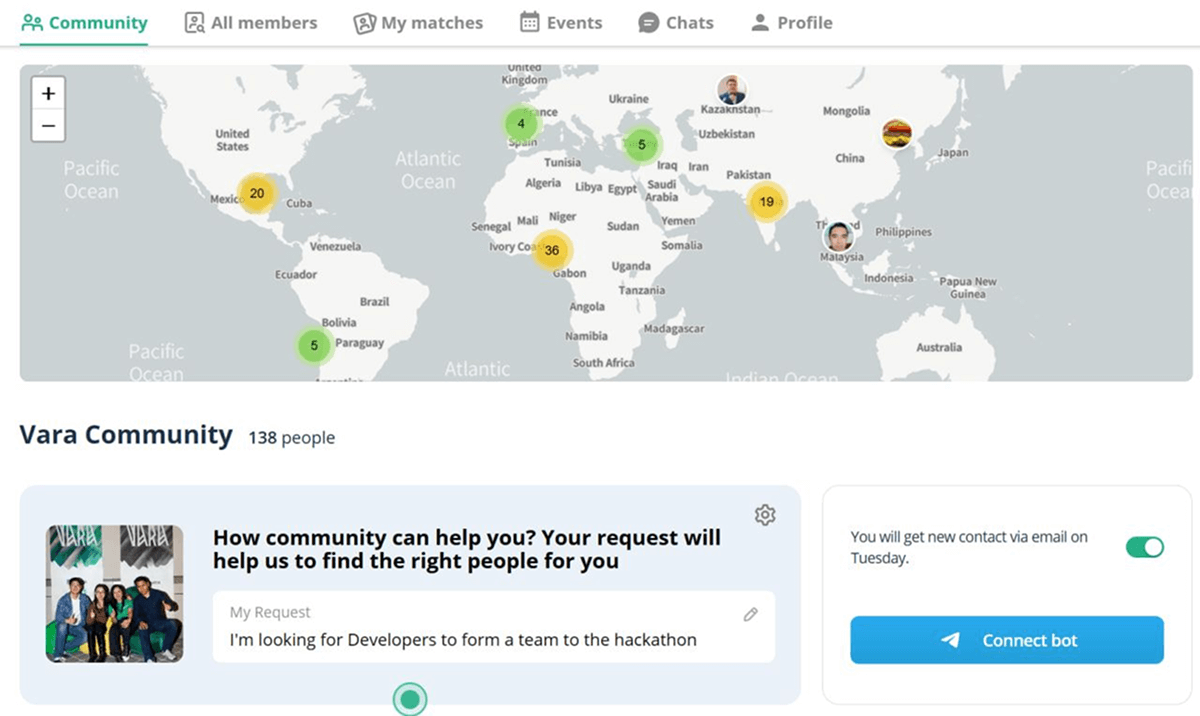Image resolution: width=1200 pixels, height=716 pixels.
Task: Click the 'China' label on the map
Action: click(x=850, y=158)
